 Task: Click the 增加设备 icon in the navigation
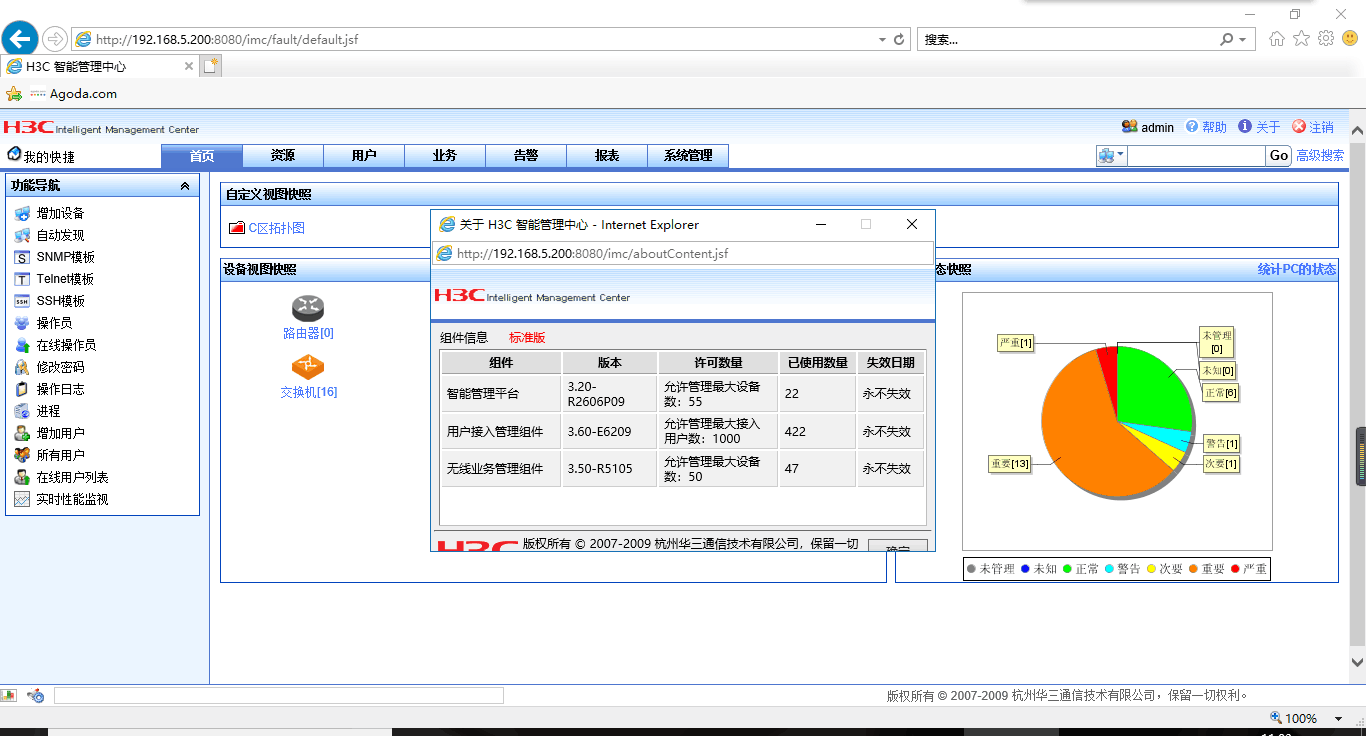[22, 213]
